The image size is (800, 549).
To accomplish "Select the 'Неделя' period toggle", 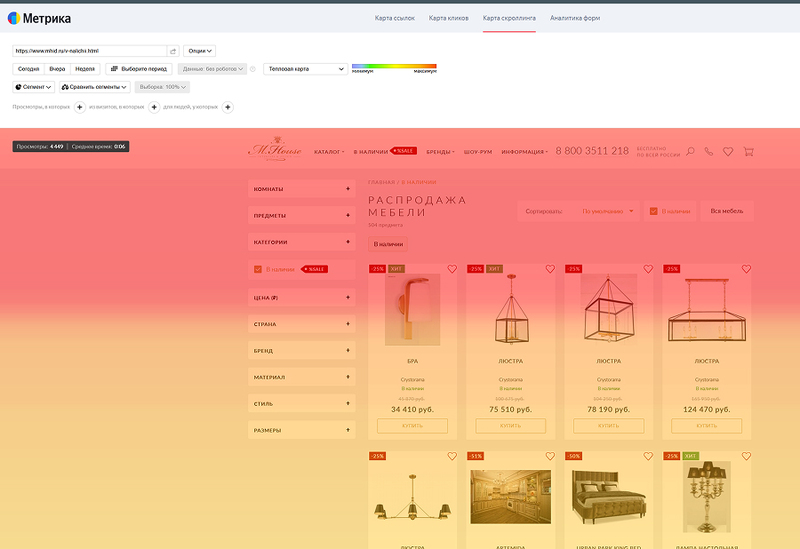I will pos(85,69).
